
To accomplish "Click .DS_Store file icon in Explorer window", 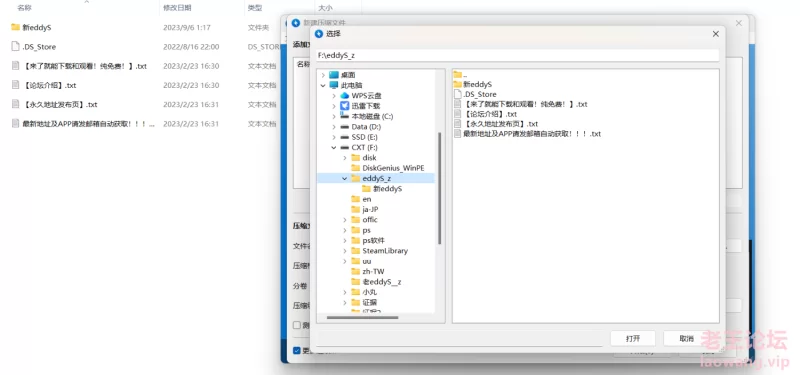I will tap(15, 46).
